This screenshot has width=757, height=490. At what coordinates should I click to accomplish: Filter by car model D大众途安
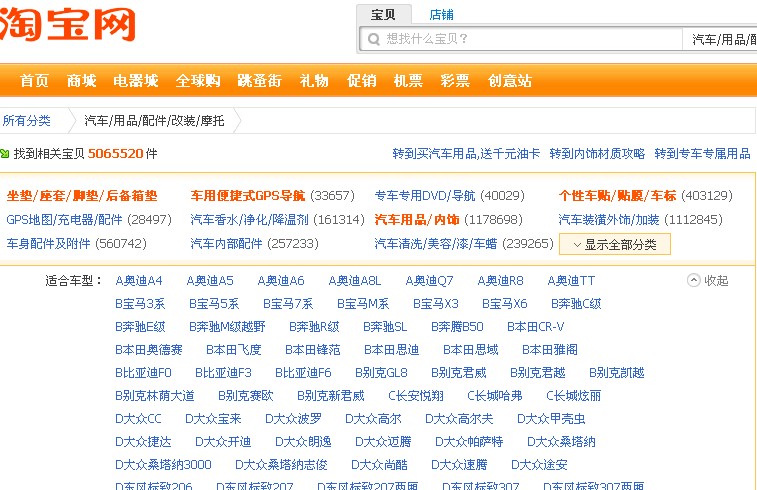pos(539,465)
